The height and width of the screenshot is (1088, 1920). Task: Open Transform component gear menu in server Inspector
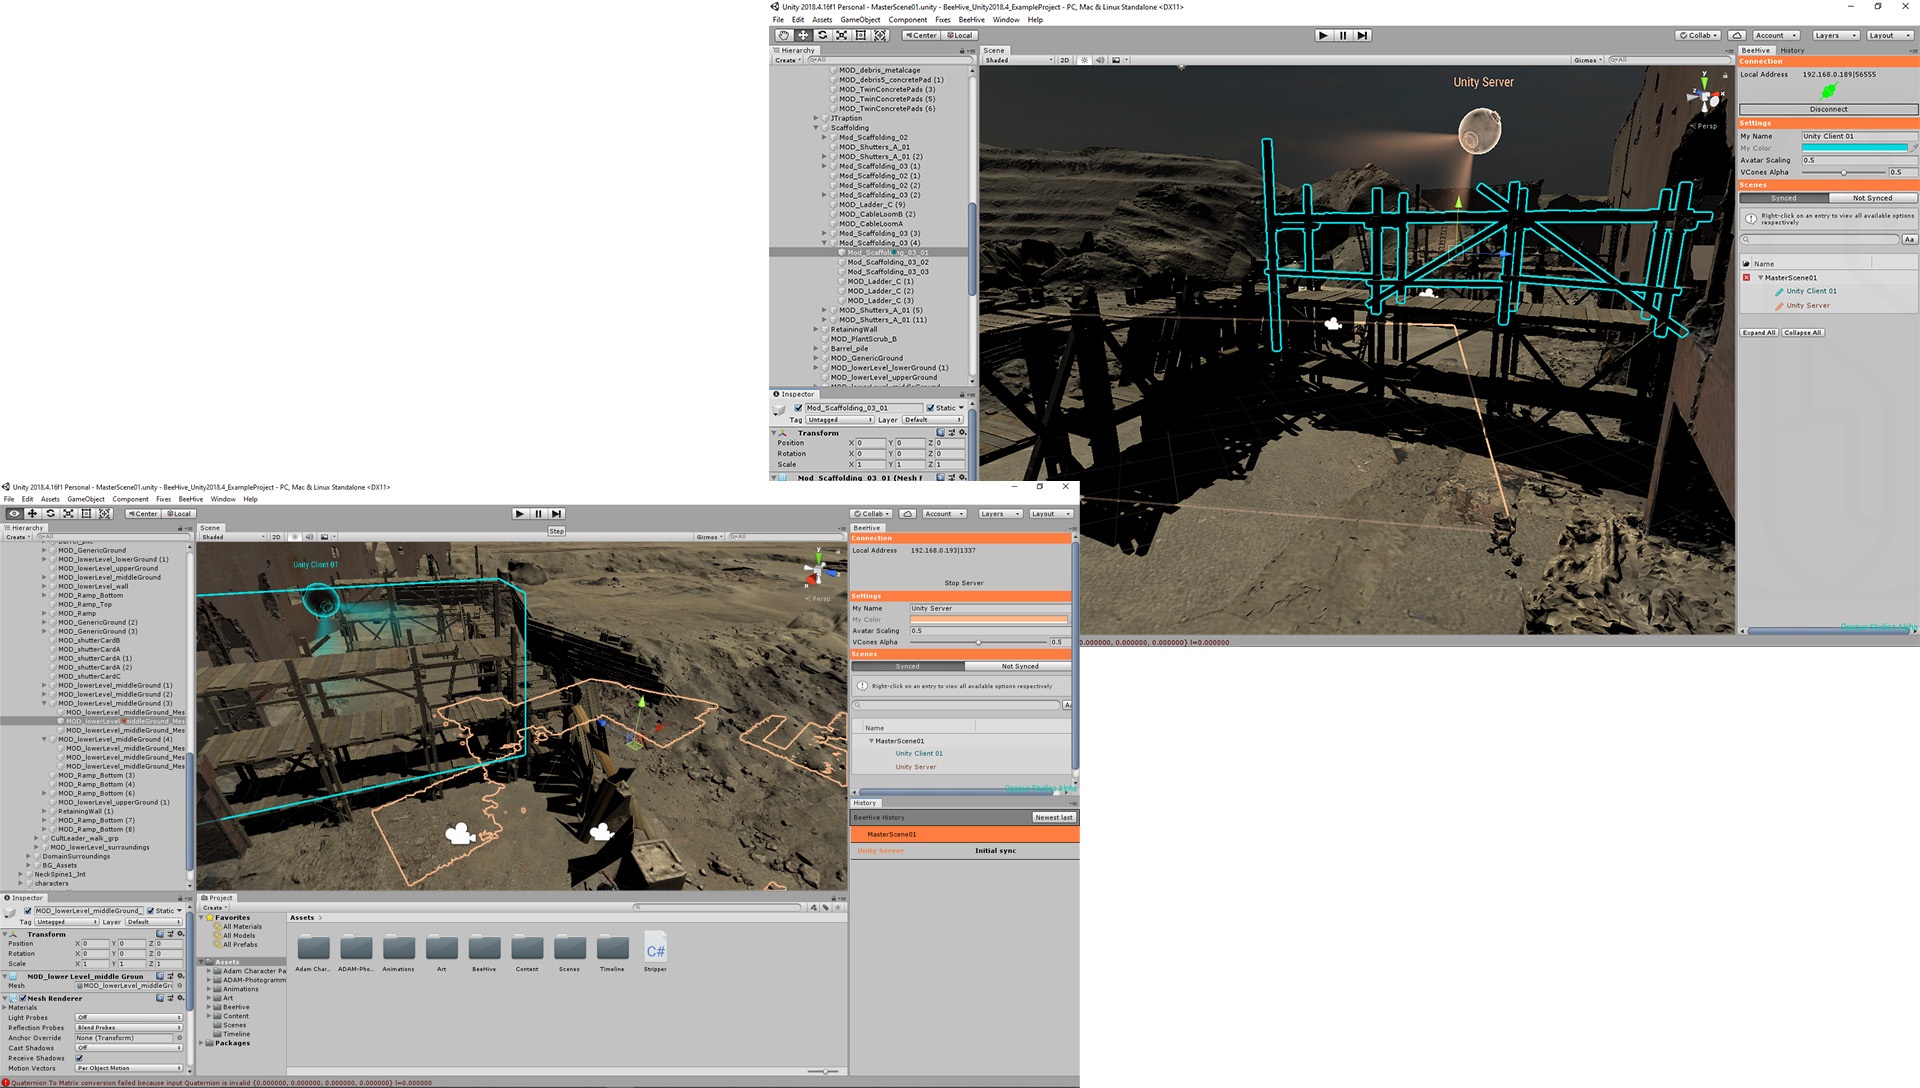179,934
